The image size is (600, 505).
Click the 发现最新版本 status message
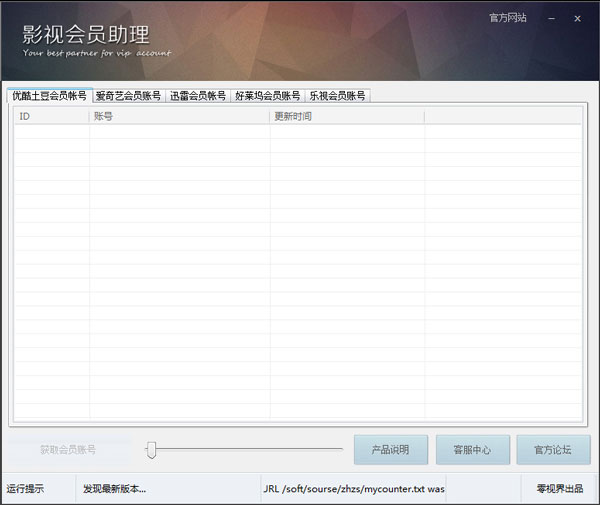click(114, 489)
